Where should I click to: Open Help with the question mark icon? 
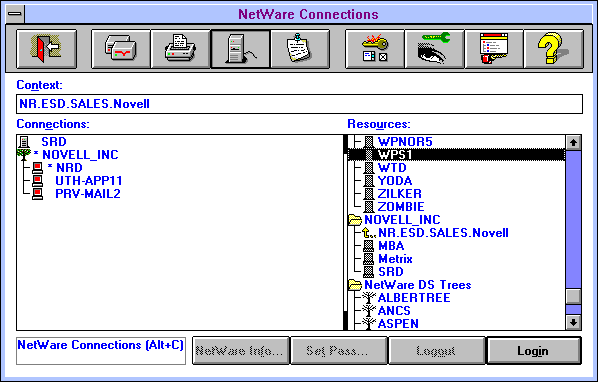[x=554, y=49]
